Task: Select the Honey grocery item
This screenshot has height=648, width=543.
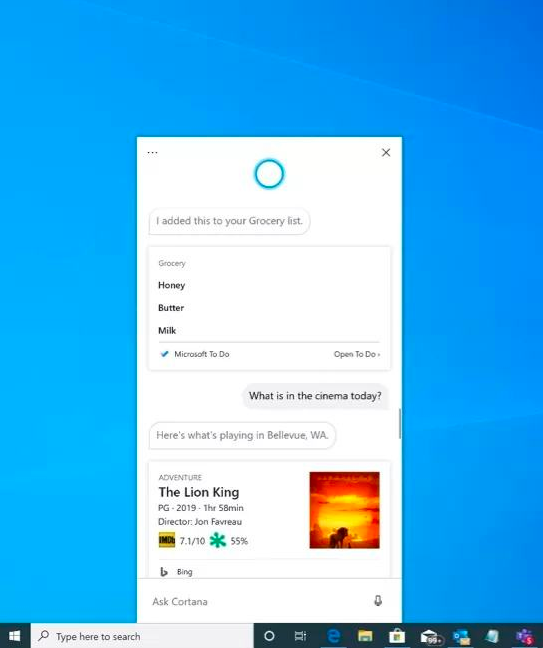Action: tap(171, 285)
